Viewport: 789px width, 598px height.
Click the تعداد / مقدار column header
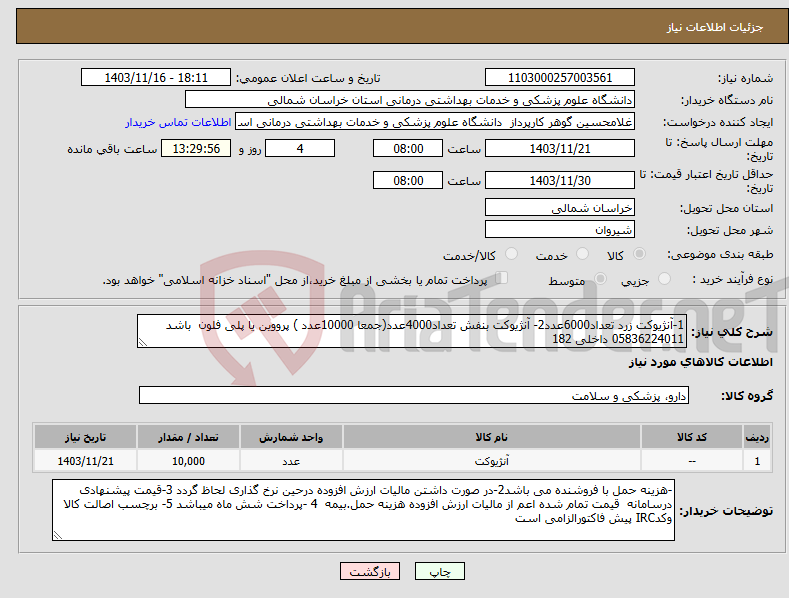point(188,437)
